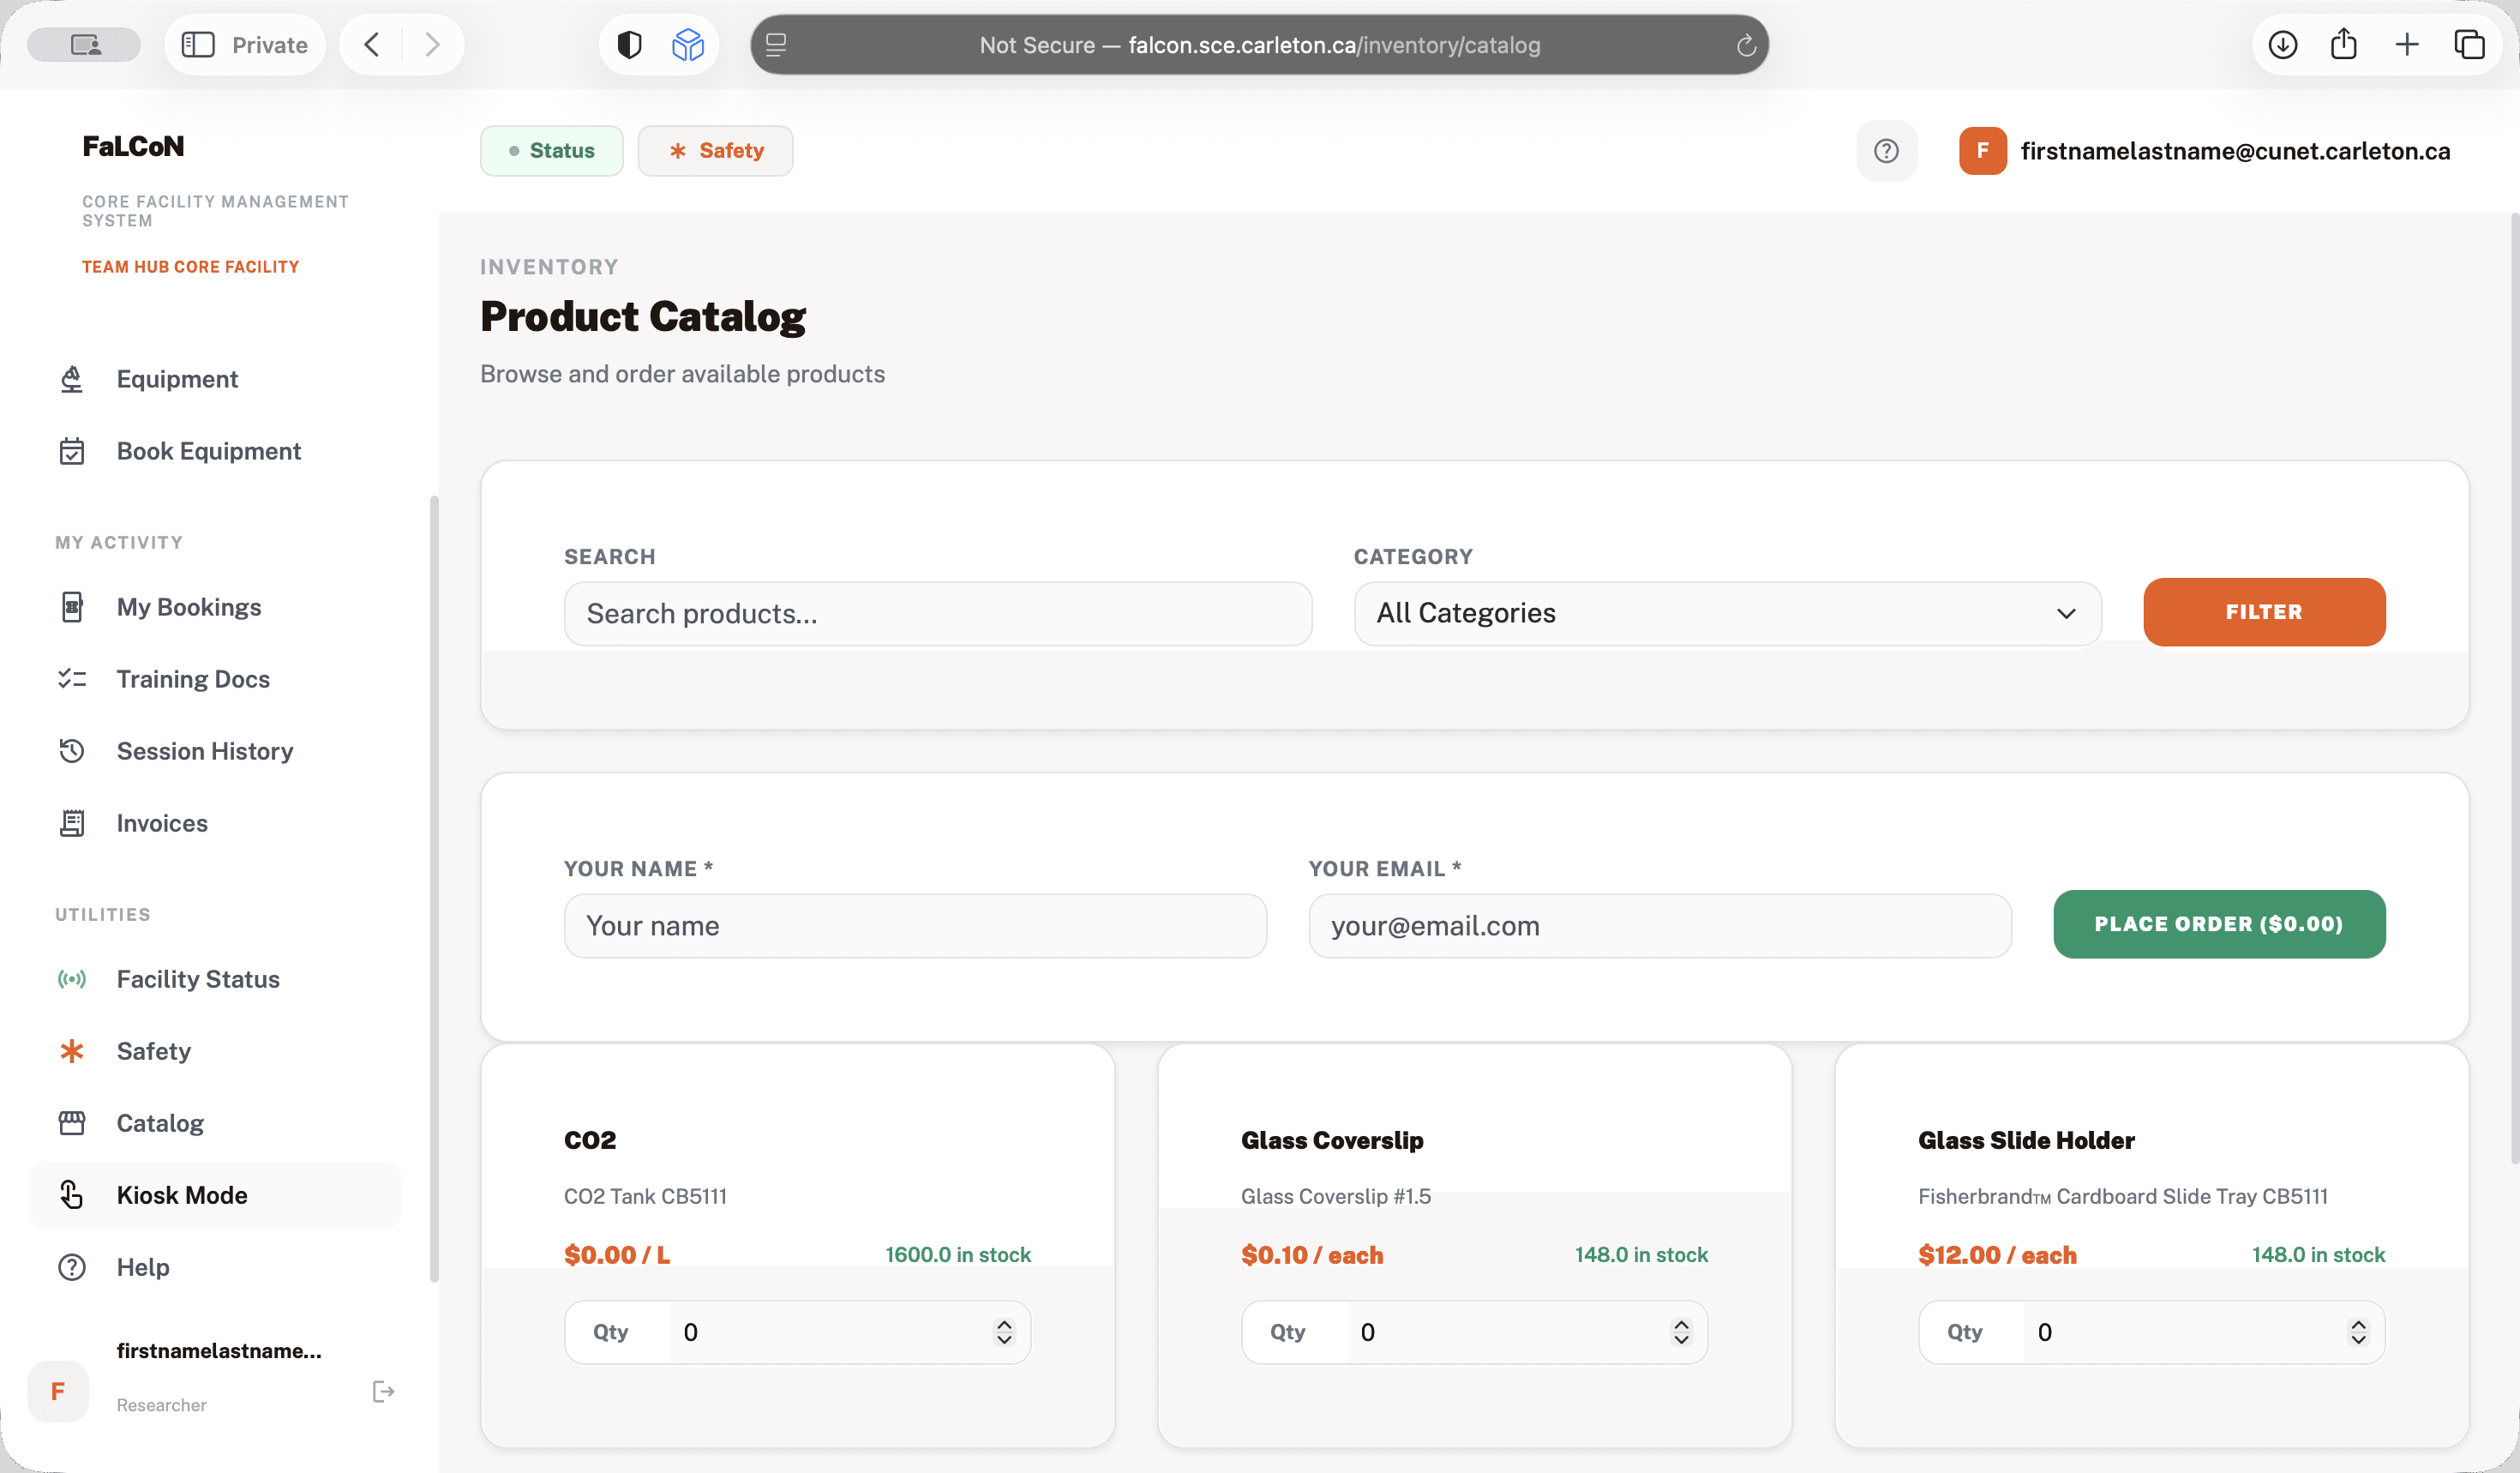Image resolution: width=2520 pixels, height=1473 pixels.
Task: Open Help in the sidebar
Action: click(142, 1267)
